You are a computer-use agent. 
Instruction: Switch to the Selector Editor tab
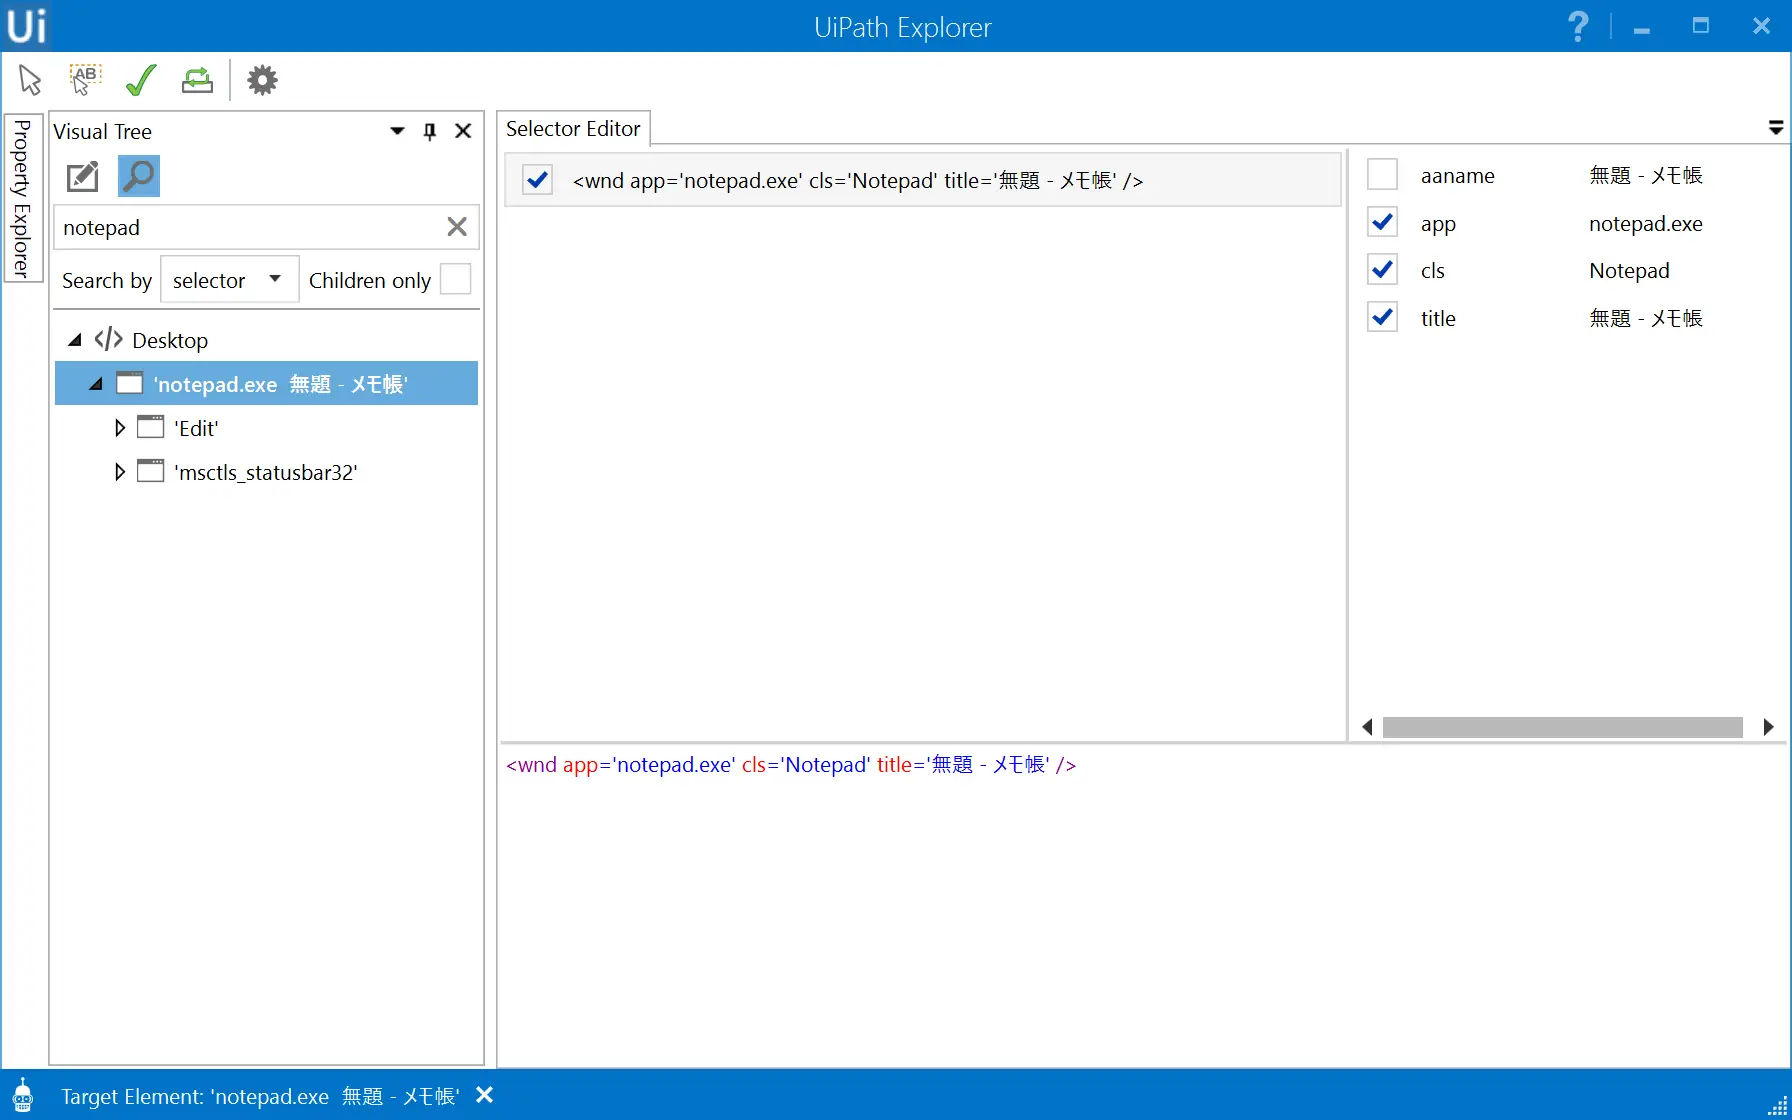tap(573, 129)
